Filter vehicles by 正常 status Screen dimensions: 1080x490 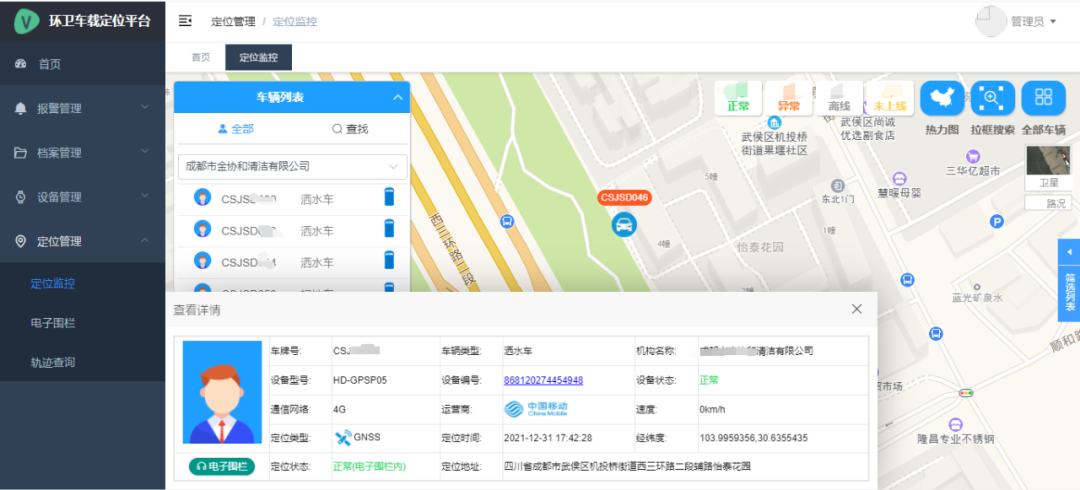tap(738, 99)
